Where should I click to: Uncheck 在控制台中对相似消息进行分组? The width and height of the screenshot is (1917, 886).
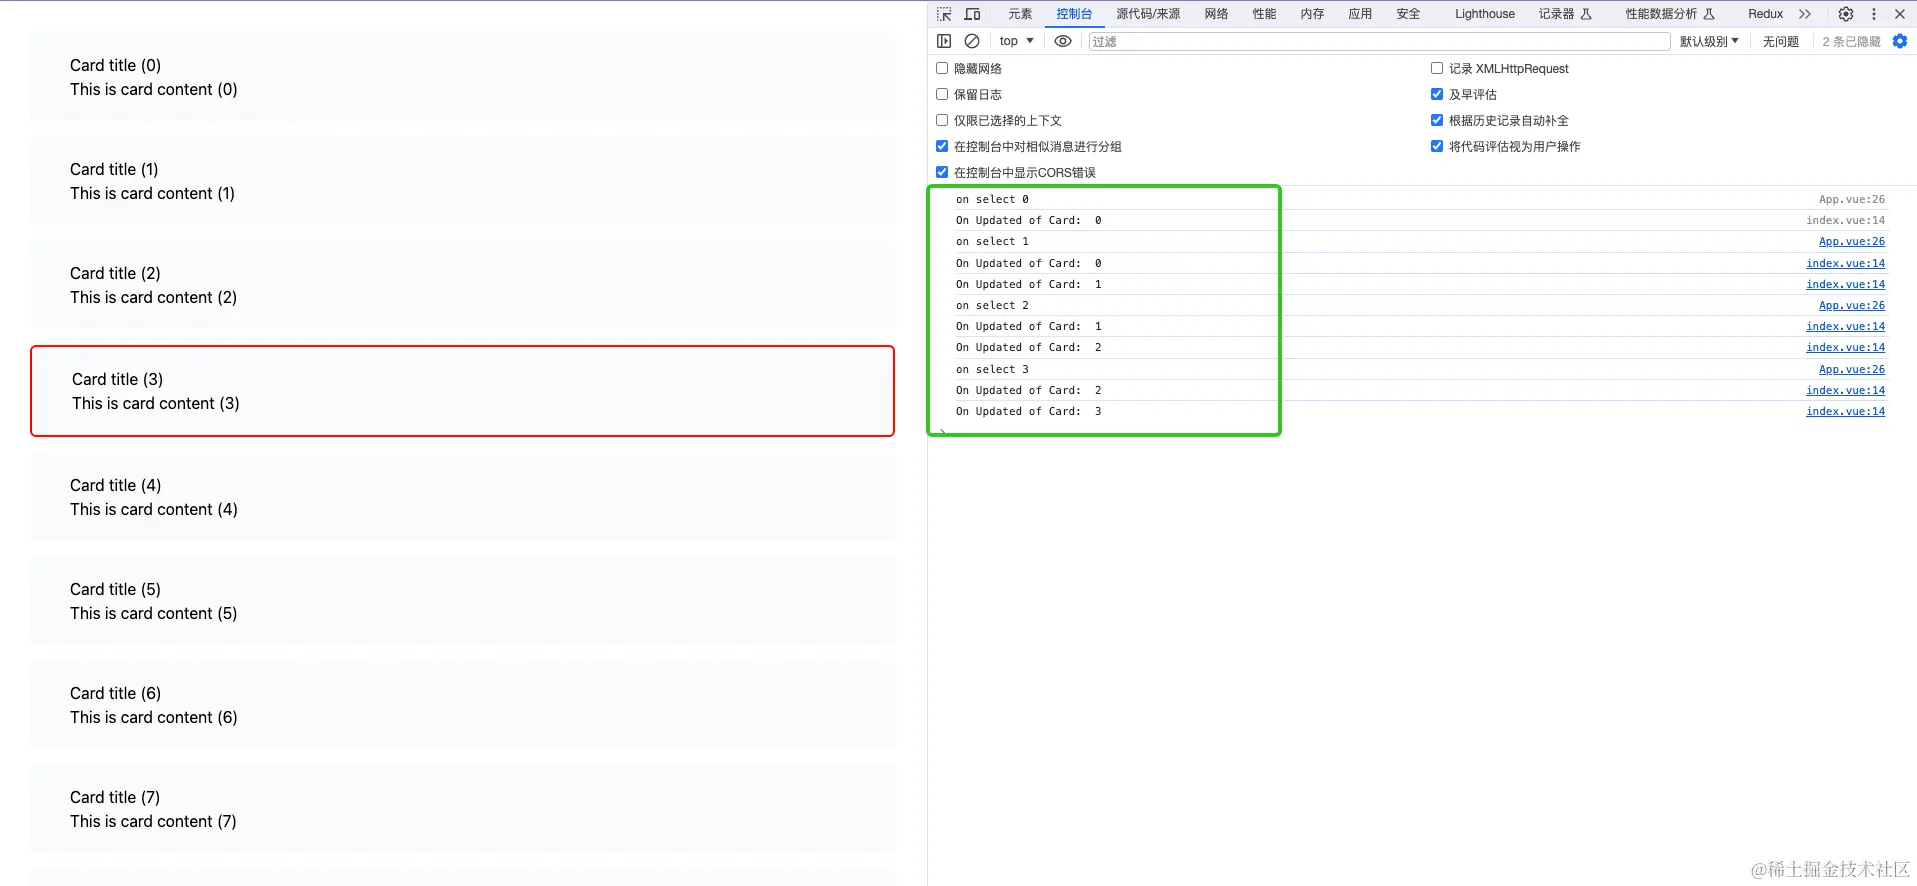click(x=942, y=146)
